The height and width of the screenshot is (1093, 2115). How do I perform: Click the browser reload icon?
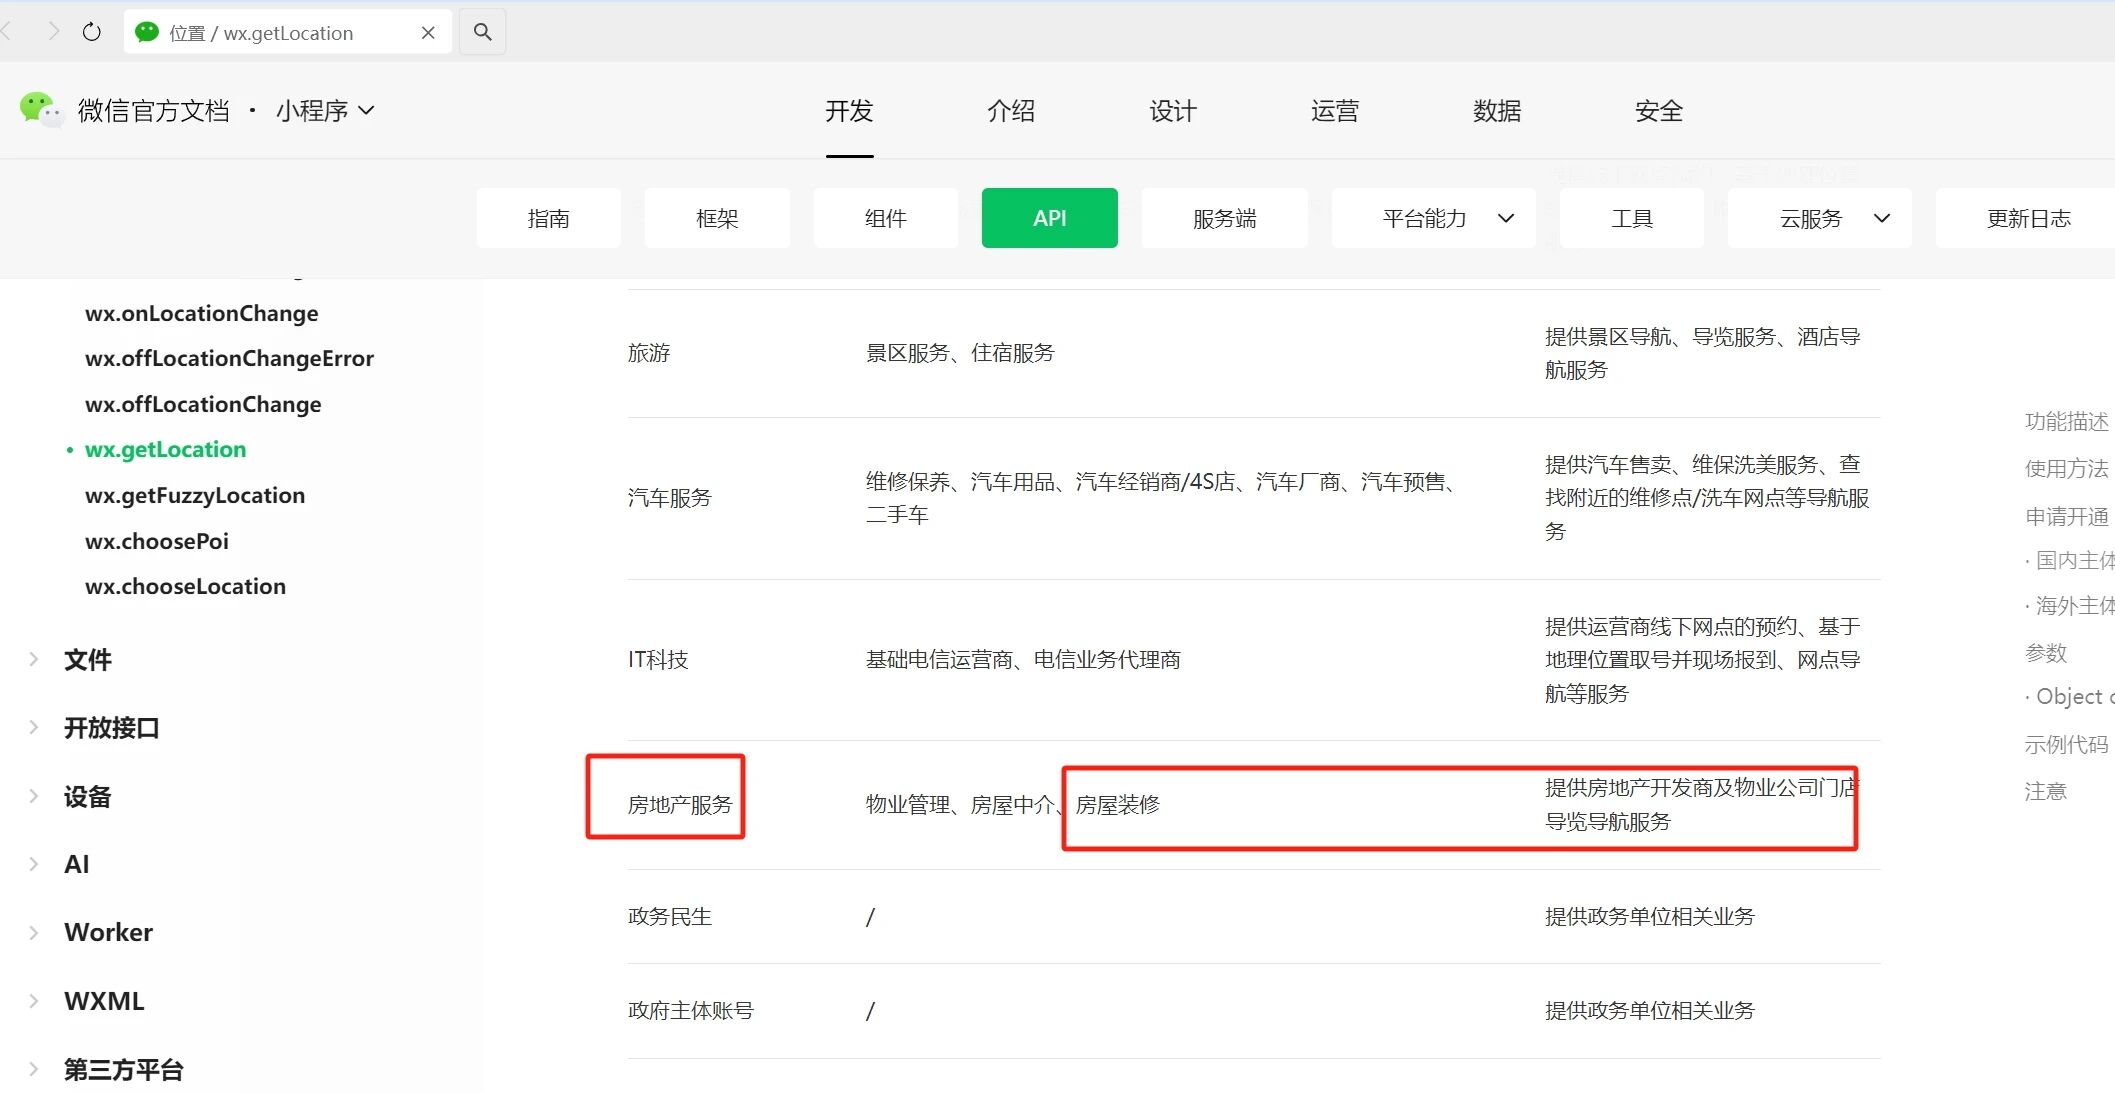click(x=91, y=32)
